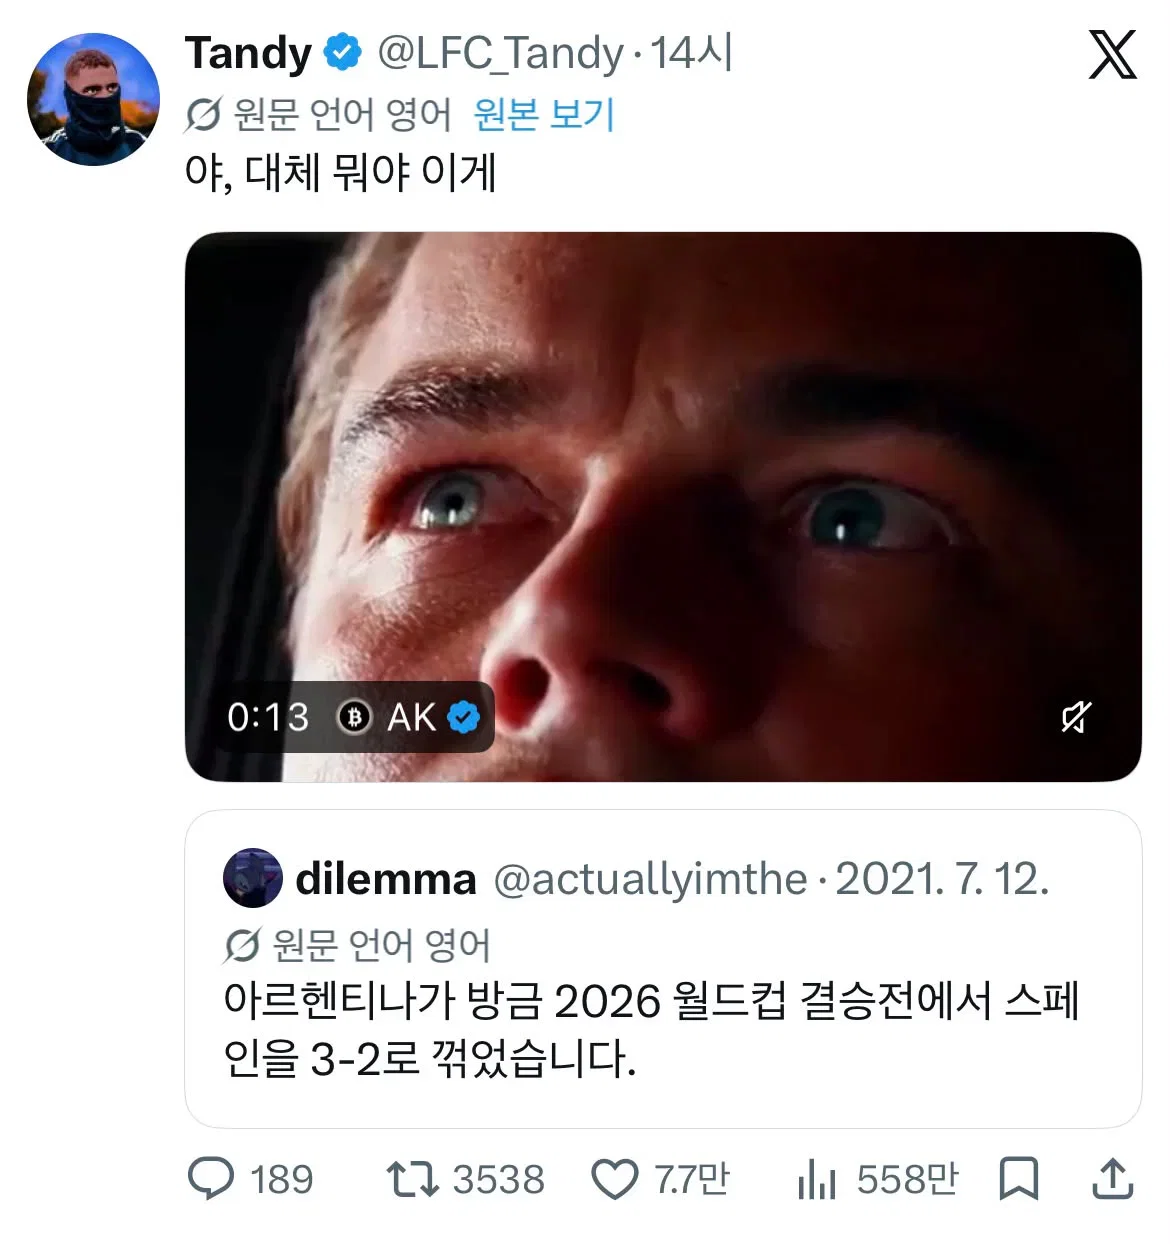Retweet the post with 3538 reposts
Screen dimensions: 1170x1244
coord(466,1179)
